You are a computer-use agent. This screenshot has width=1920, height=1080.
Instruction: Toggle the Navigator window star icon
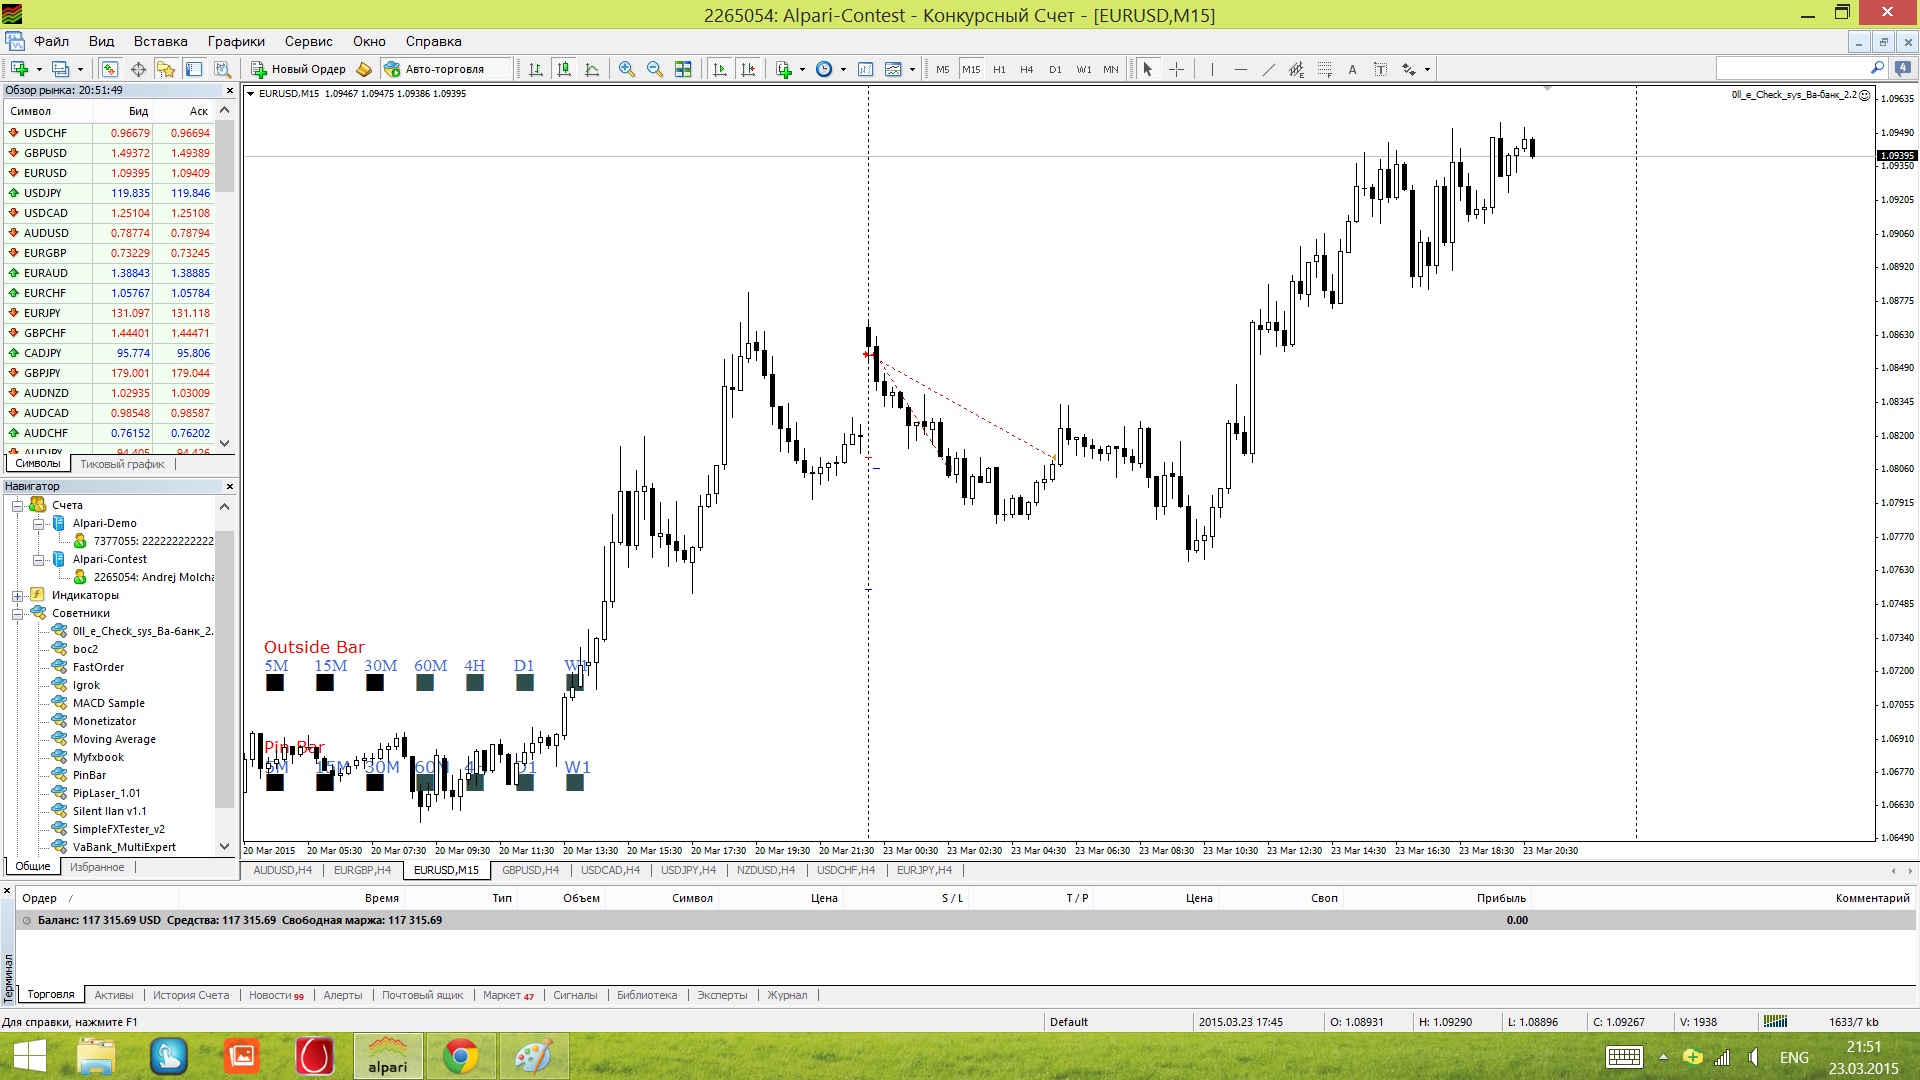pyautogui.click(x=166, y=69)
